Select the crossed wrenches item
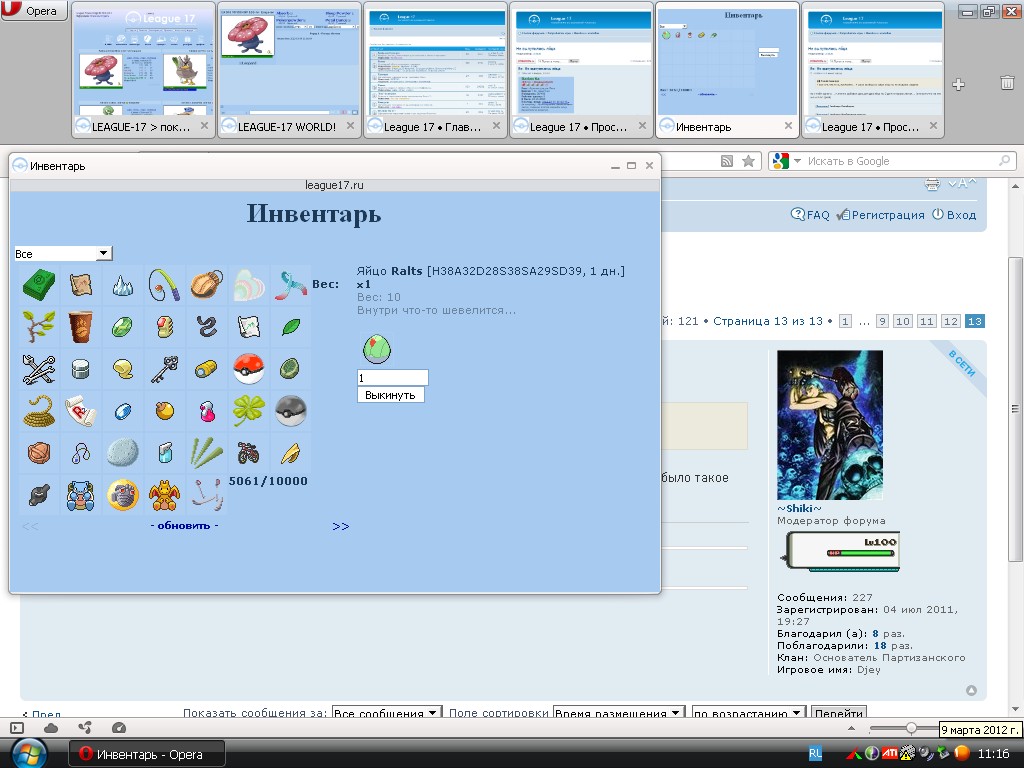 coord(39,369)
